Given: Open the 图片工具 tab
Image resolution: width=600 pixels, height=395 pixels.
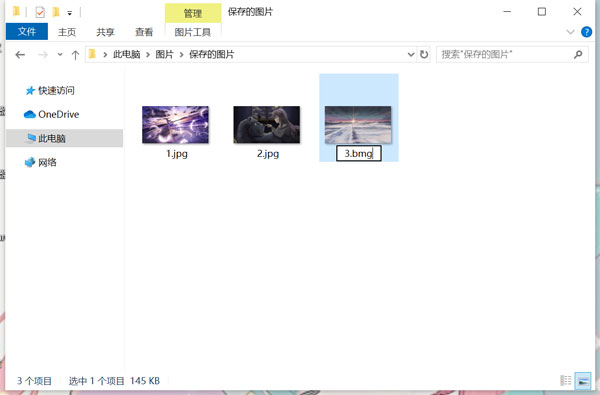Looking at the screenshot, I should [193, 32].
